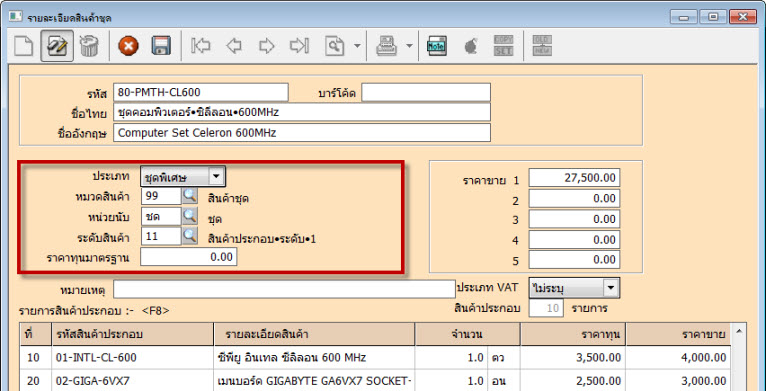Click the ราคาขาย column header in table
766x391 pixels.
(679, 334)
